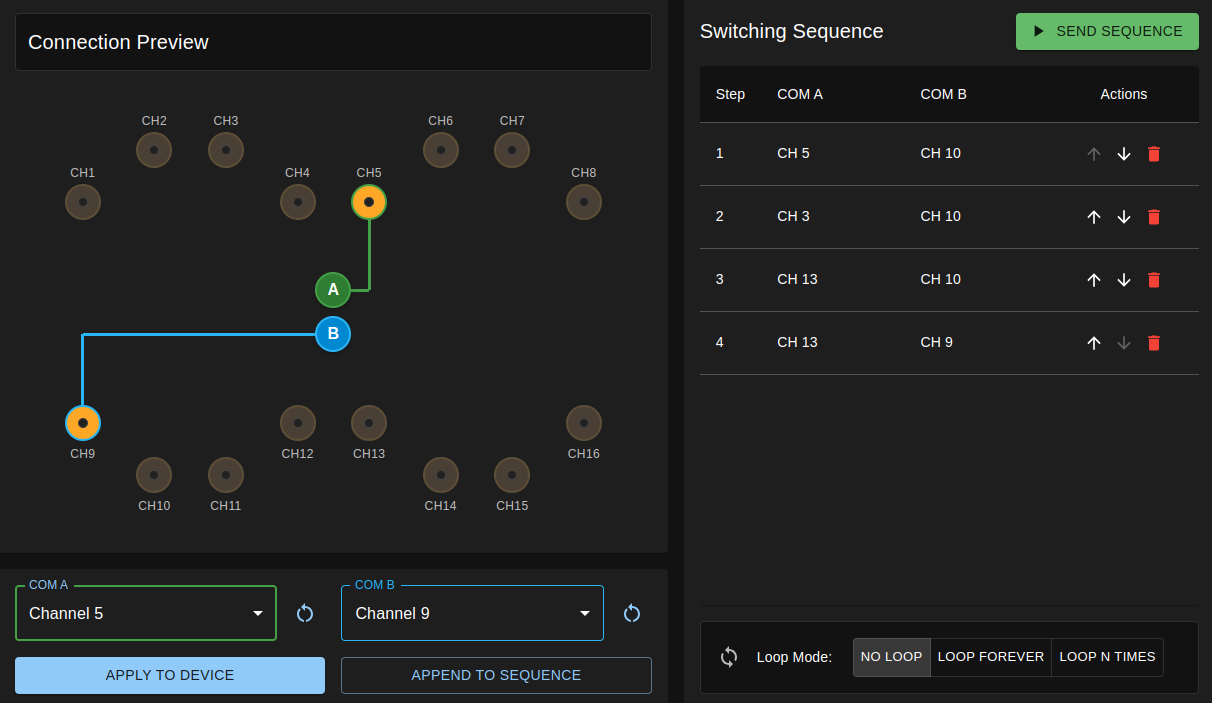Select NO LOOP mode
Viewport: 1212px width, 703px height.
pos(891,657)
